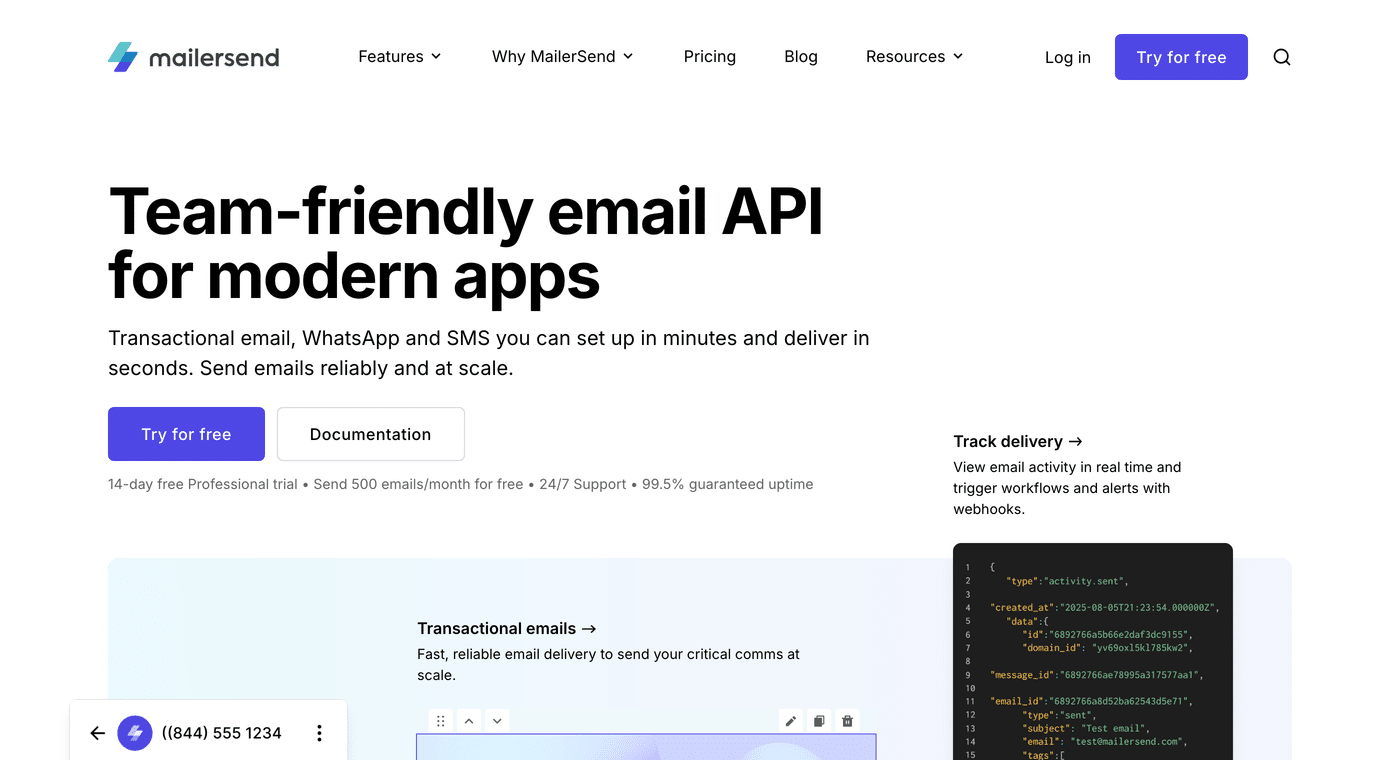Open the Track delivery link
The height and width of the screenshot is (760, 1400).
coord(1018,441)
